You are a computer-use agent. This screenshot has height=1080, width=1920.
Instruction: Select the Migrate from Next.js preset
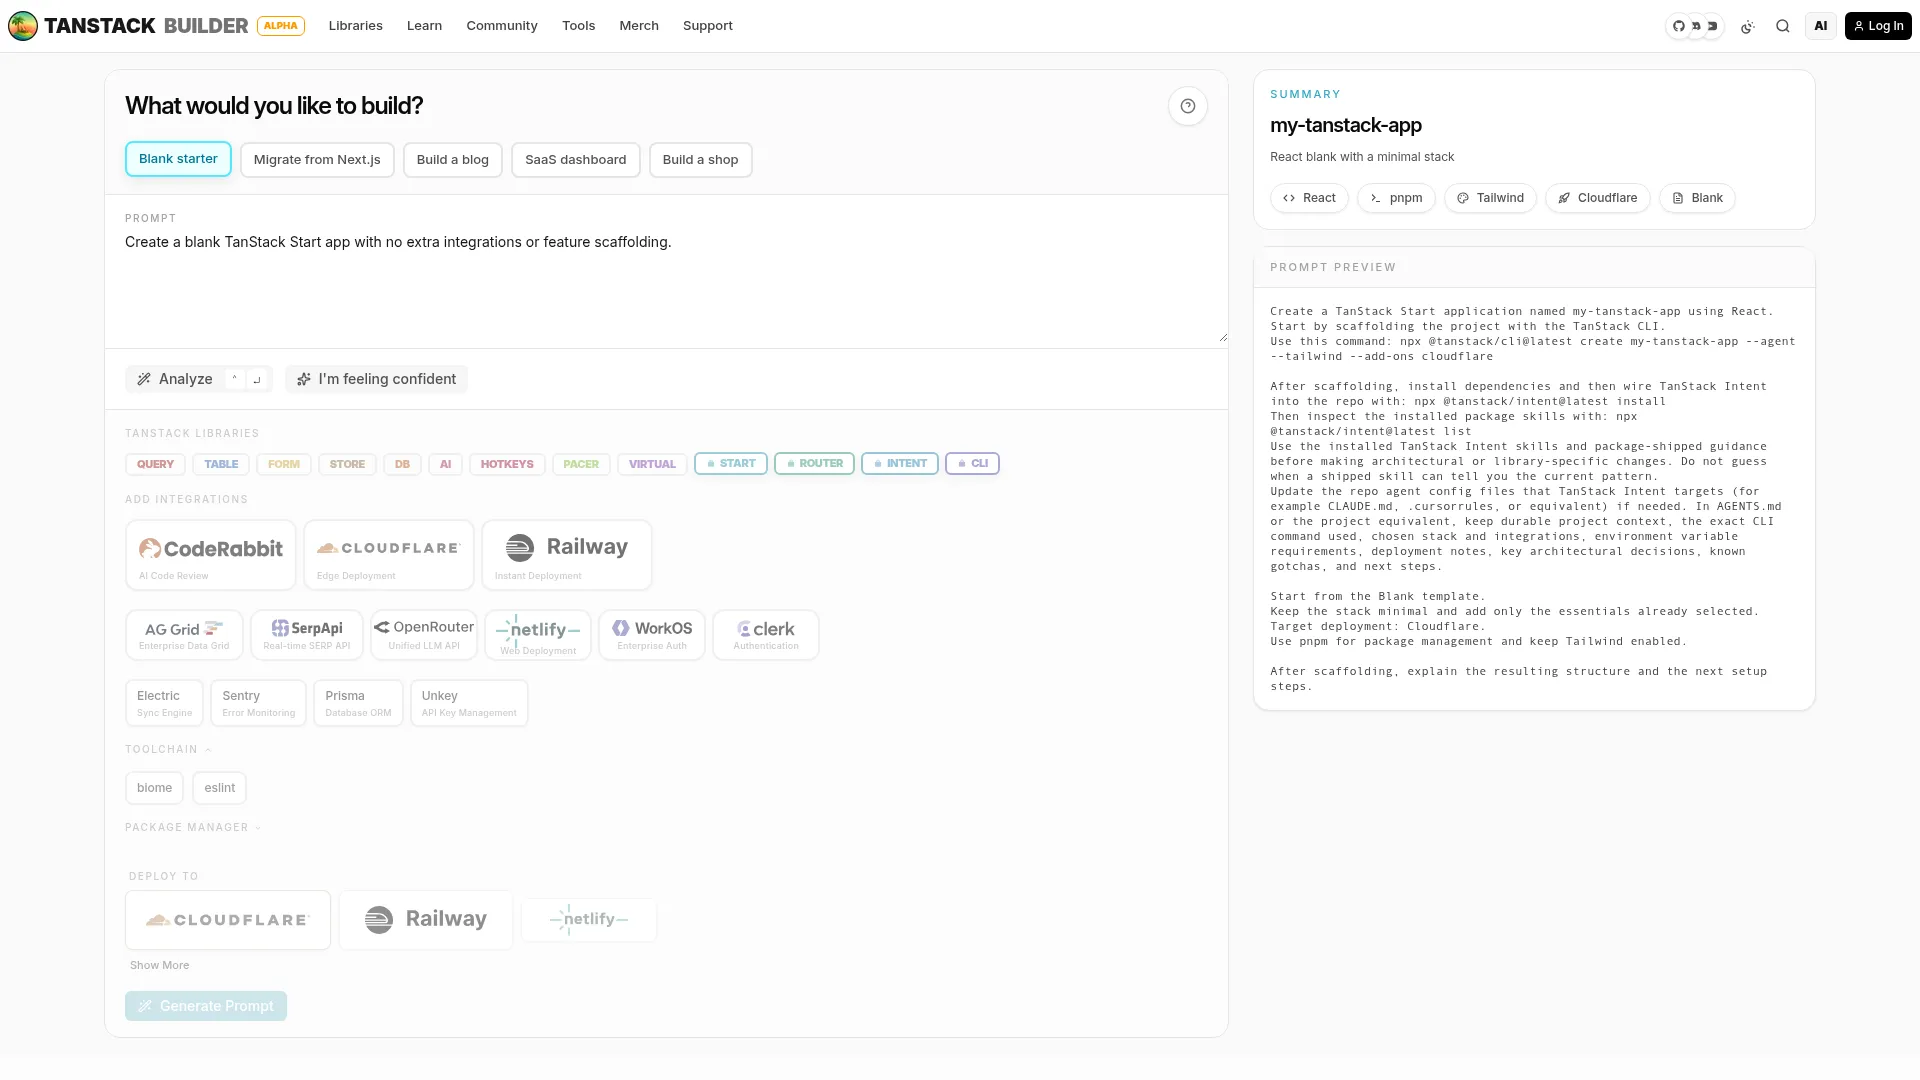coord(317,160)
